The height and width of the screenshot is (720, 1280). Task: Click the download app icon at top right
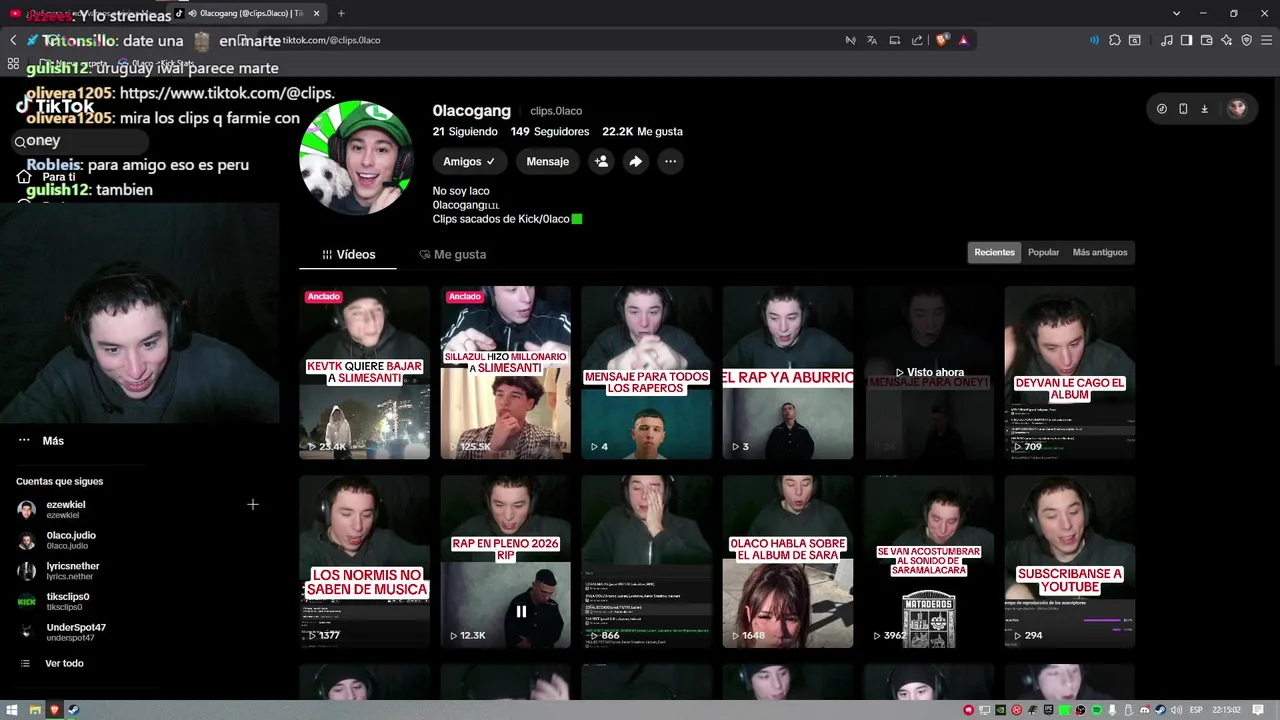click(1204, 109)
